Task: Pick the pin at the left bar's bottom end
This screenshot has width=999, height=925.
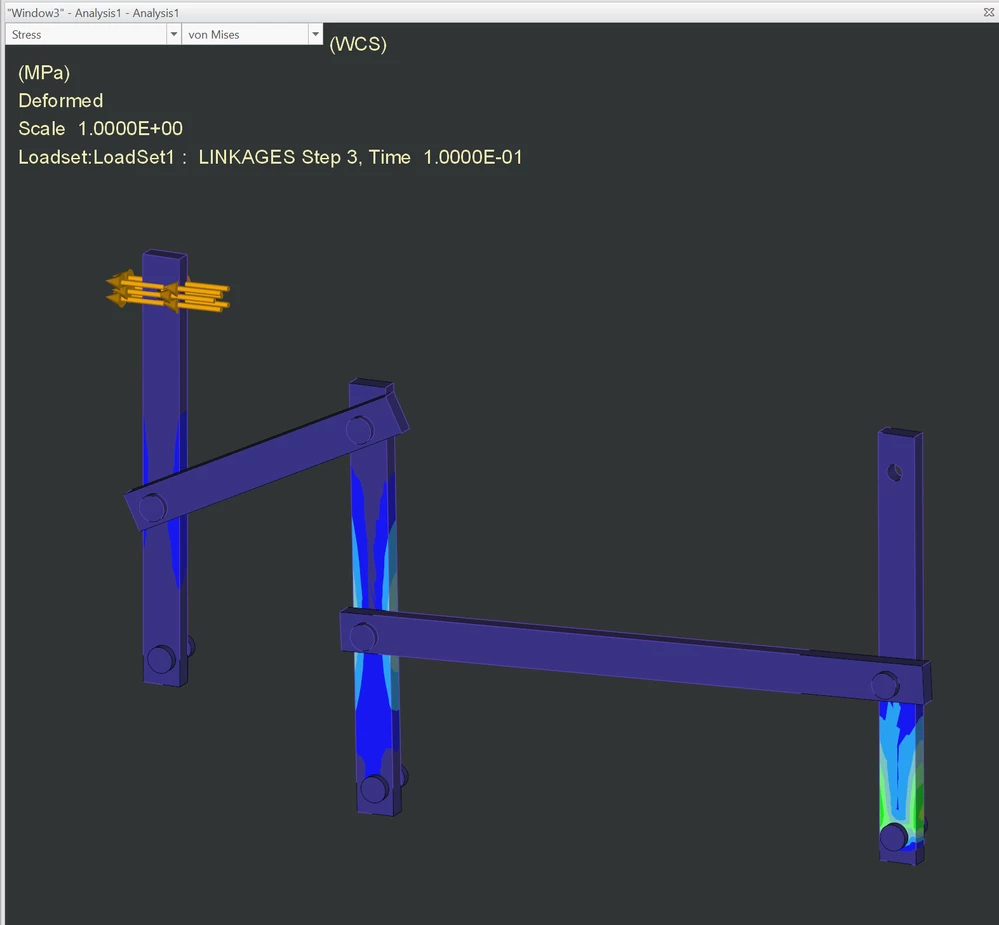Action: coord(161,659)
